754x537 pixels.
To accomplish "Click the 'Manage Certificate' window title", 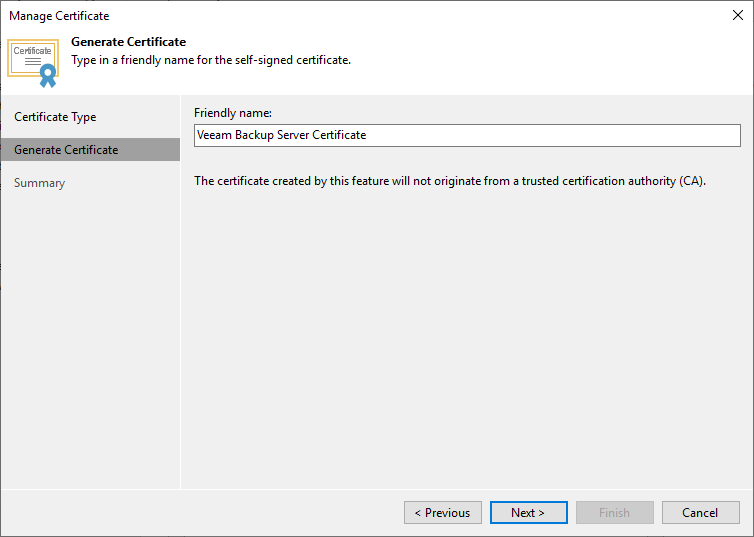I will (59, 16).
